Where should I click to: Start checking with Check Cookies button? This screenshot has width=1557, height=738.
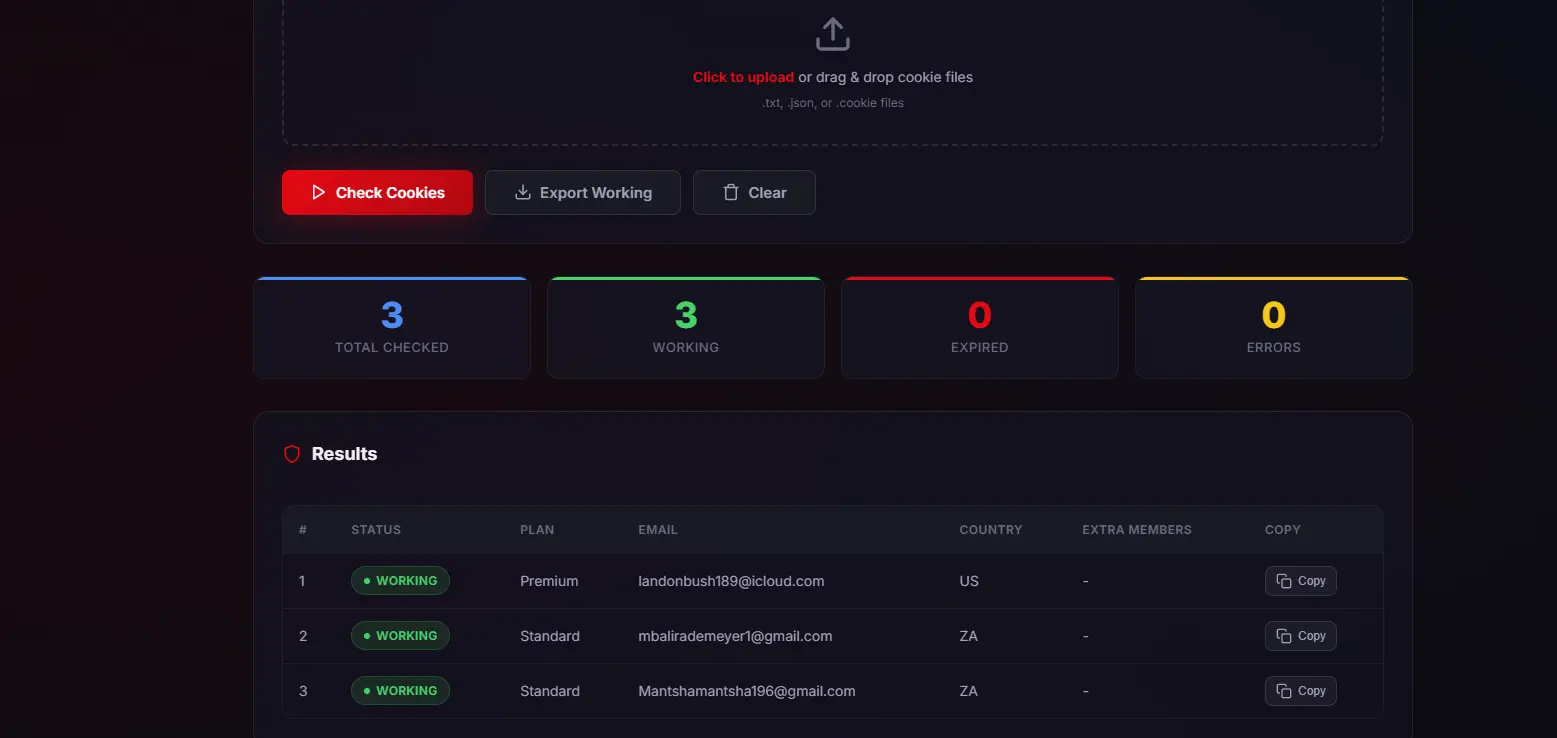click(377, 192)
